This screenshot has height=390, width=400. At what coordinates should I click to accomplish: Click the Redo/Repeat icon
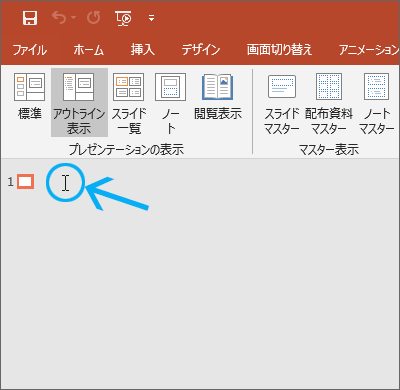tap(93, 18)
